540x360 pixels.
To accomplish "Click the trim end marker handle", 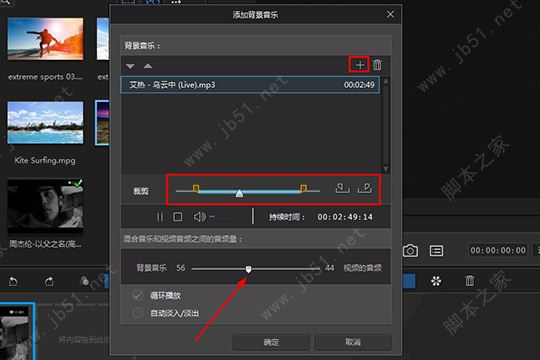I will point(303,188).
